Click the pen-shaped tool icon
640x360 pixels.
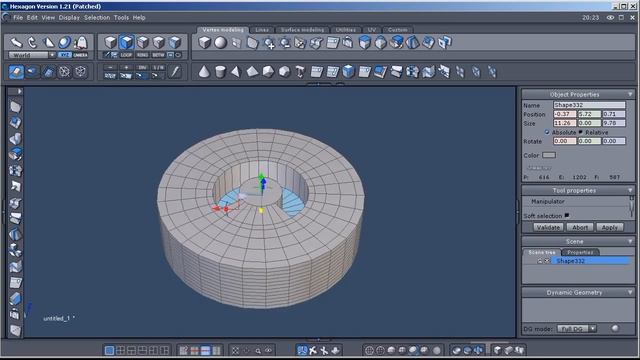coord(175,72)
